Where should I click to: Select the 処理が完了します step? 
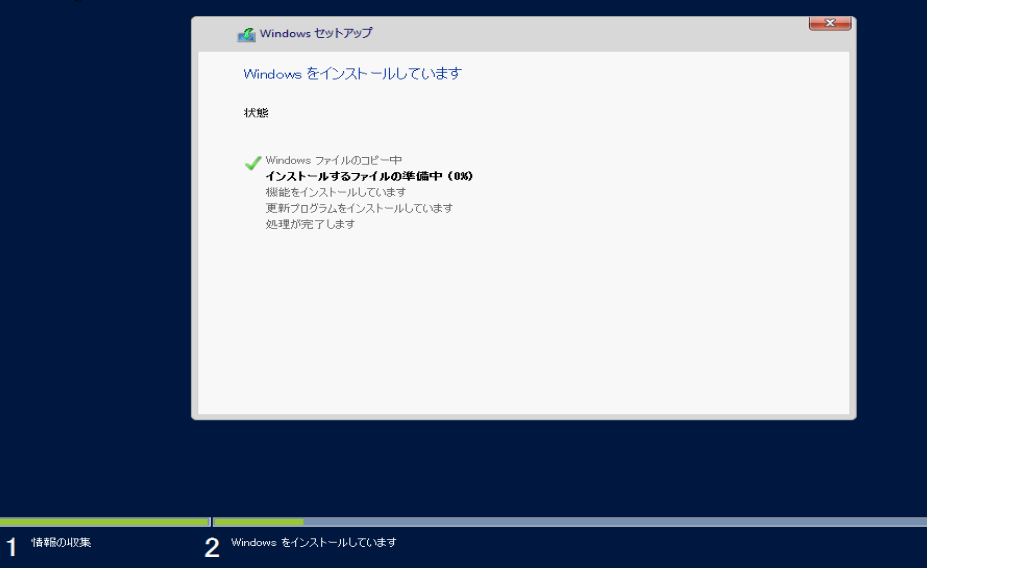(310, 224)
